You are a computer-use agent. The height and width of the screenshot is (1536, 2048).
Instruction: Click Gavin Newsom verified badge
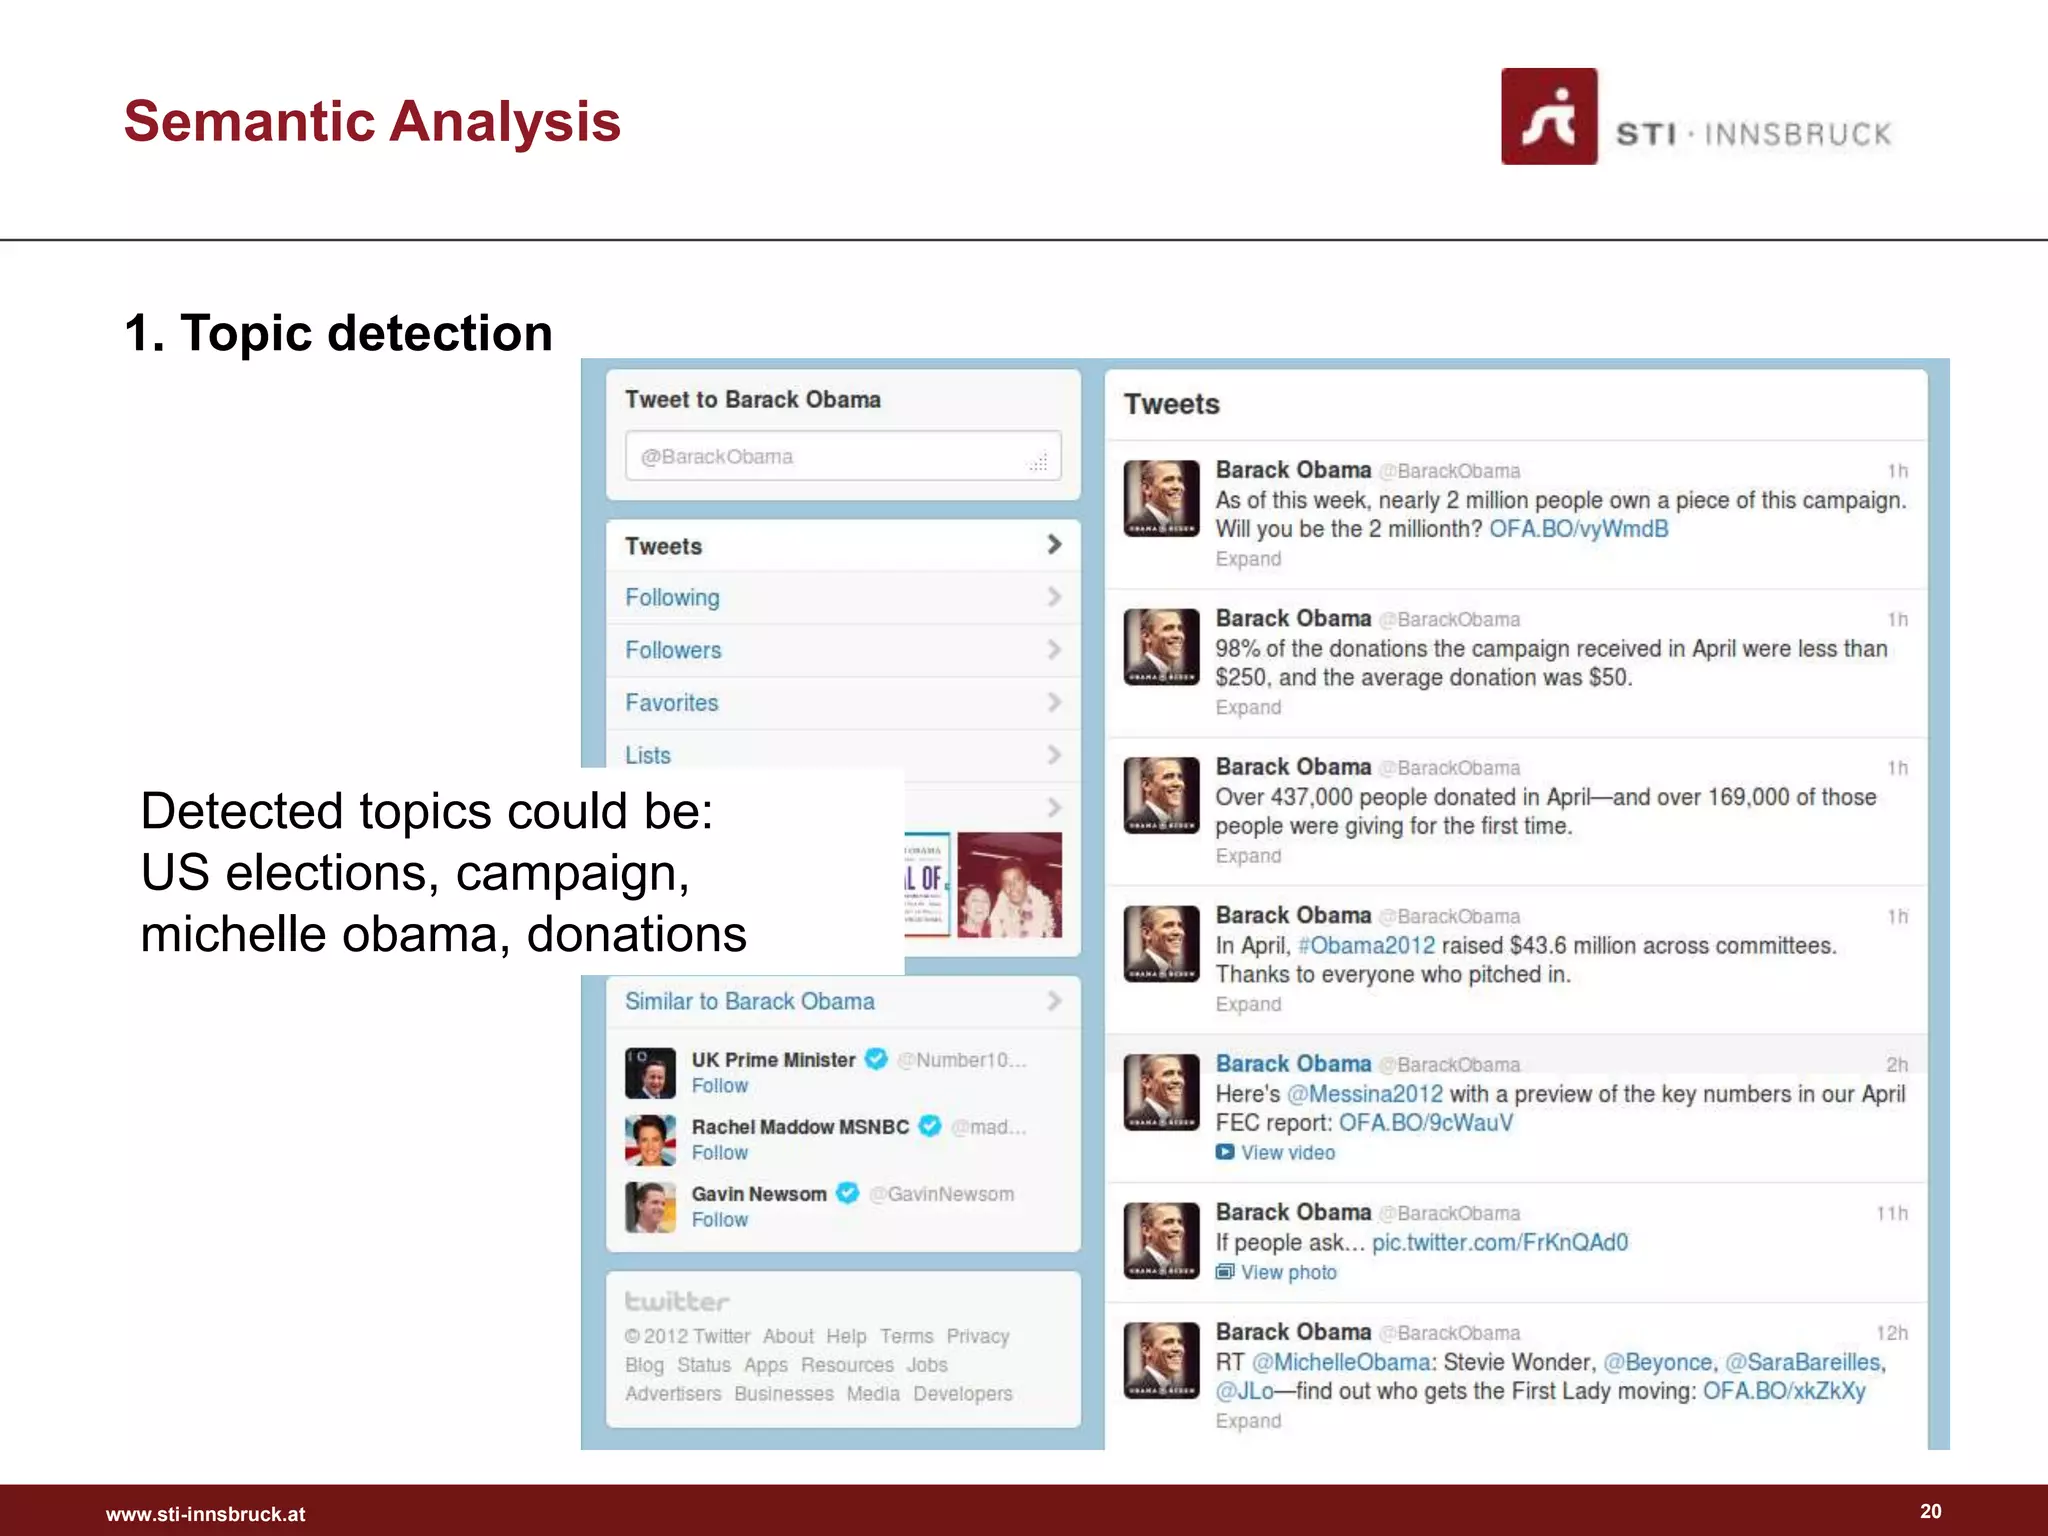(848, 1193)
